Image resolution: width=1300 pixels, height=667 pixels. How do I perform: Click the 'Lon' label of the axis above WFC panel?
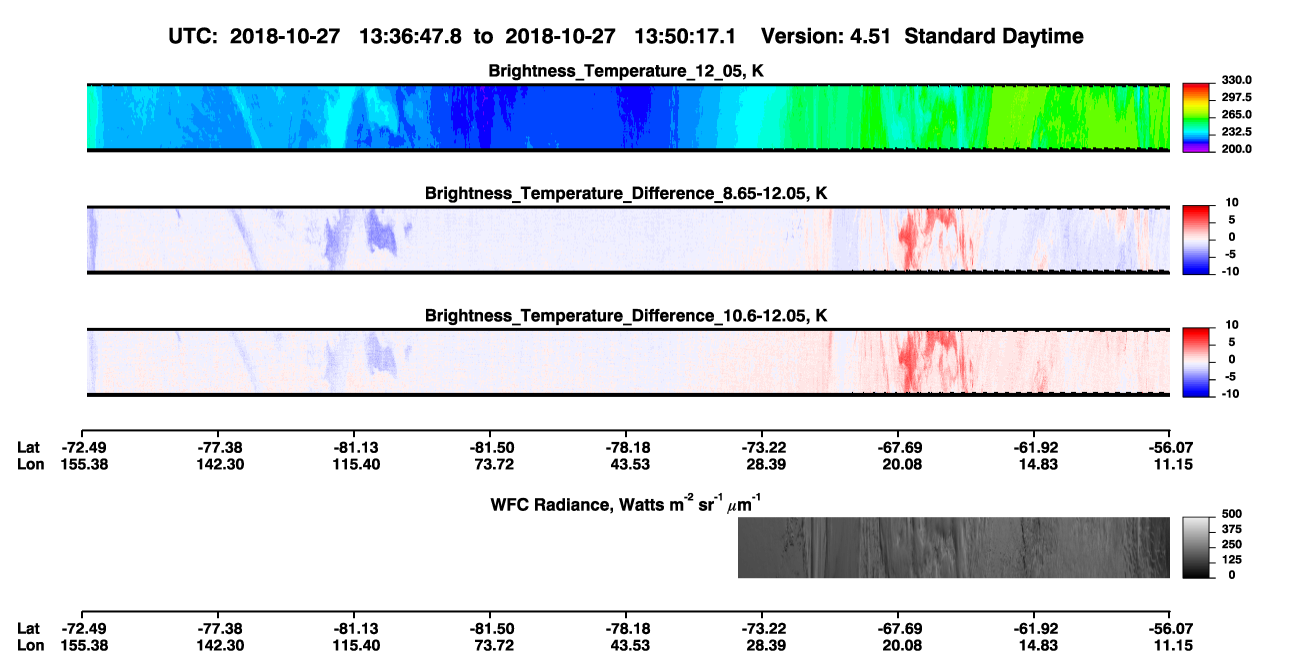pos(30,464)
